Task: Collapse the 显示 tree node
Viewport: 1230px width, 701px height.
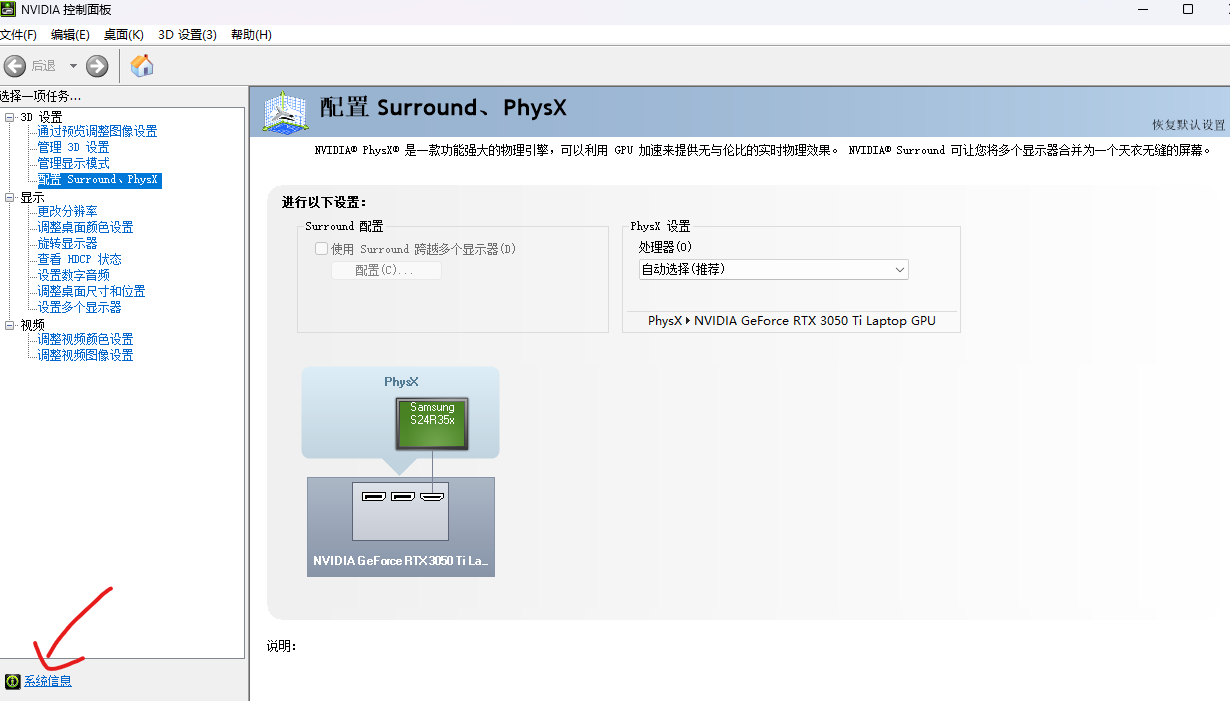Action: (10, 197)
